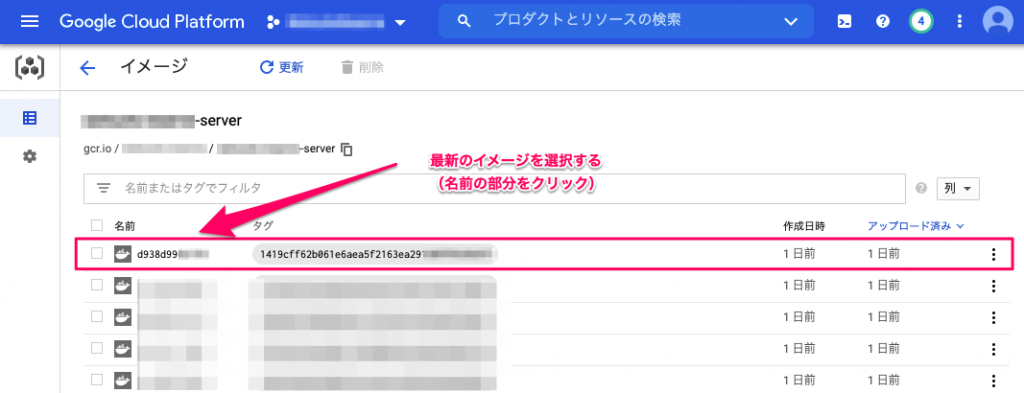Open notifications badge showing 4
This screenshot has height=393, width=1024.
tap(921, 22)
